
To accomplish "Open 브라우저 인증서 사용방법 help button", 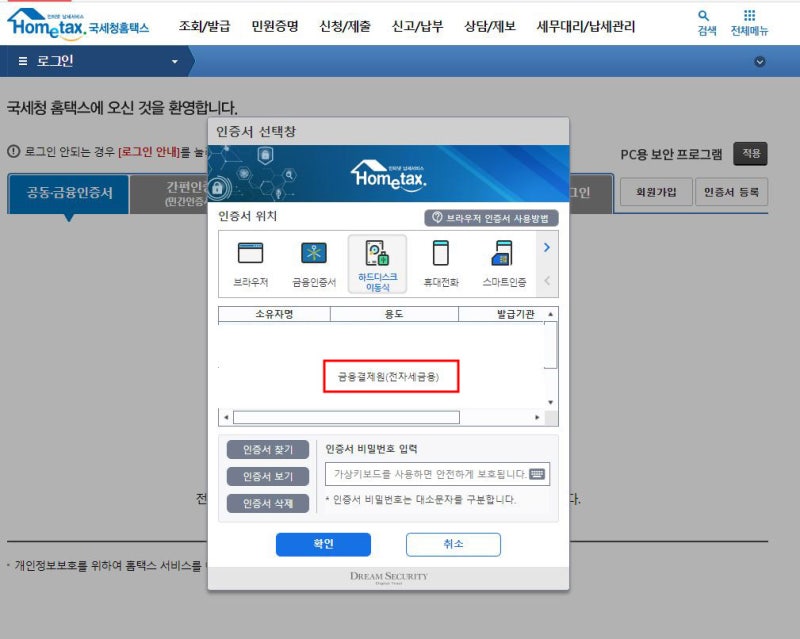I will point(491,218).
